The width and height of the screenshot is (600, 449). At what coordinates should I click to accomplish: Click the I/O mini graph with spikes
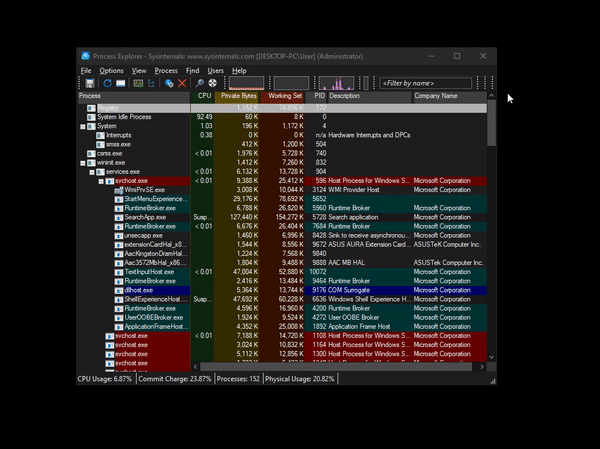coord(336,83)
